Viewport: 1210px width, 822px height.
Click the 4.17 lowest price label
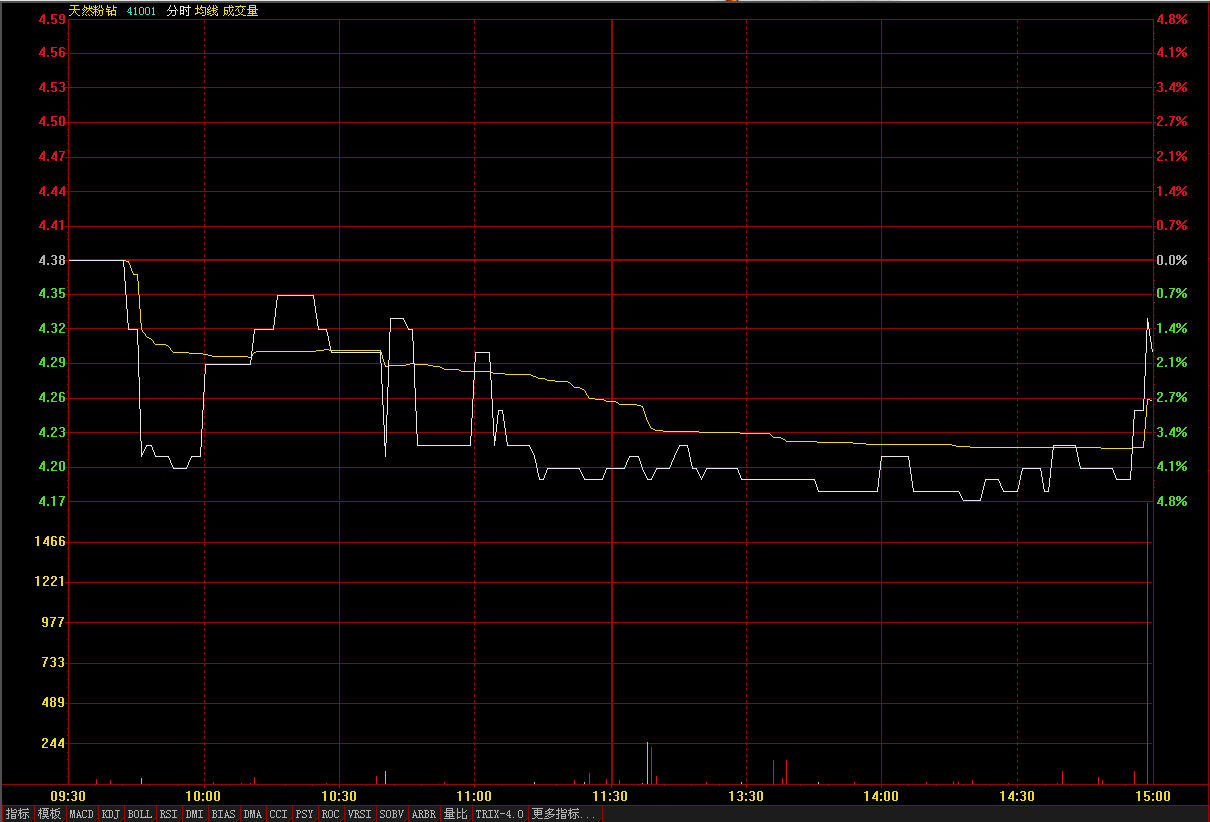[x=52, y=501]
